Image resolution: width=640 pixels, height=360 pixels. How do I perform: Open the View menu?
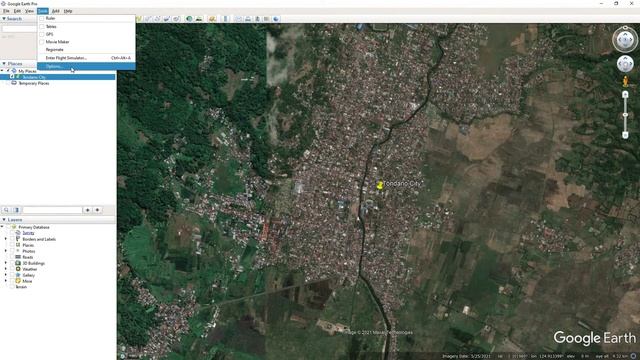click(29, 11)
